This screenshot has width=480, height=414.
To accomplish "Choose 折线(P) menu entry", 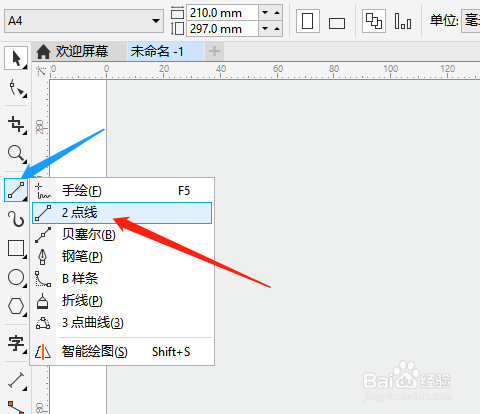I will (122, 301).
